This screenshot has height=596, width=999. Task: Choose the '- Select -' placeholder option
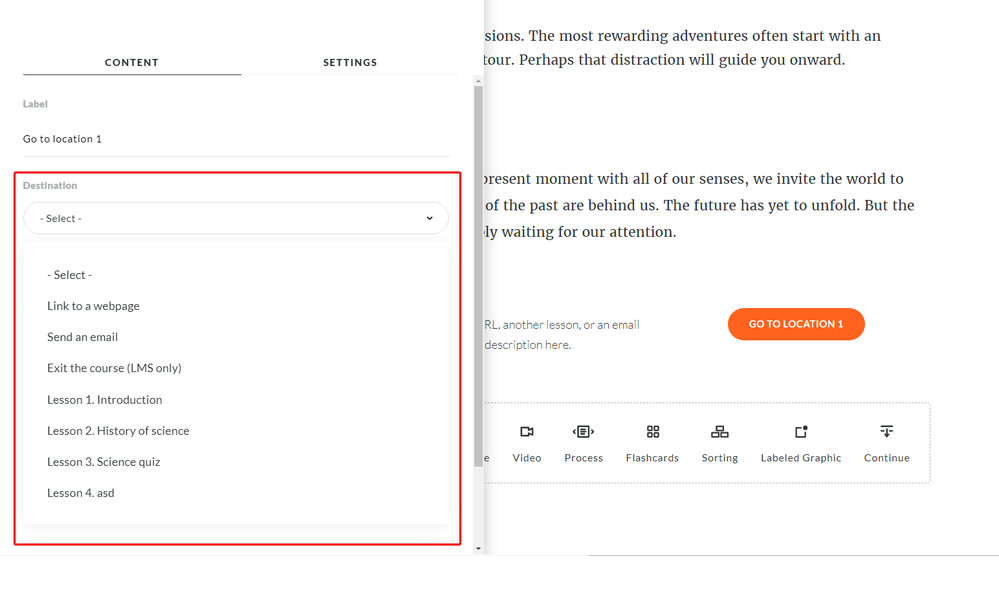[70, 275]
